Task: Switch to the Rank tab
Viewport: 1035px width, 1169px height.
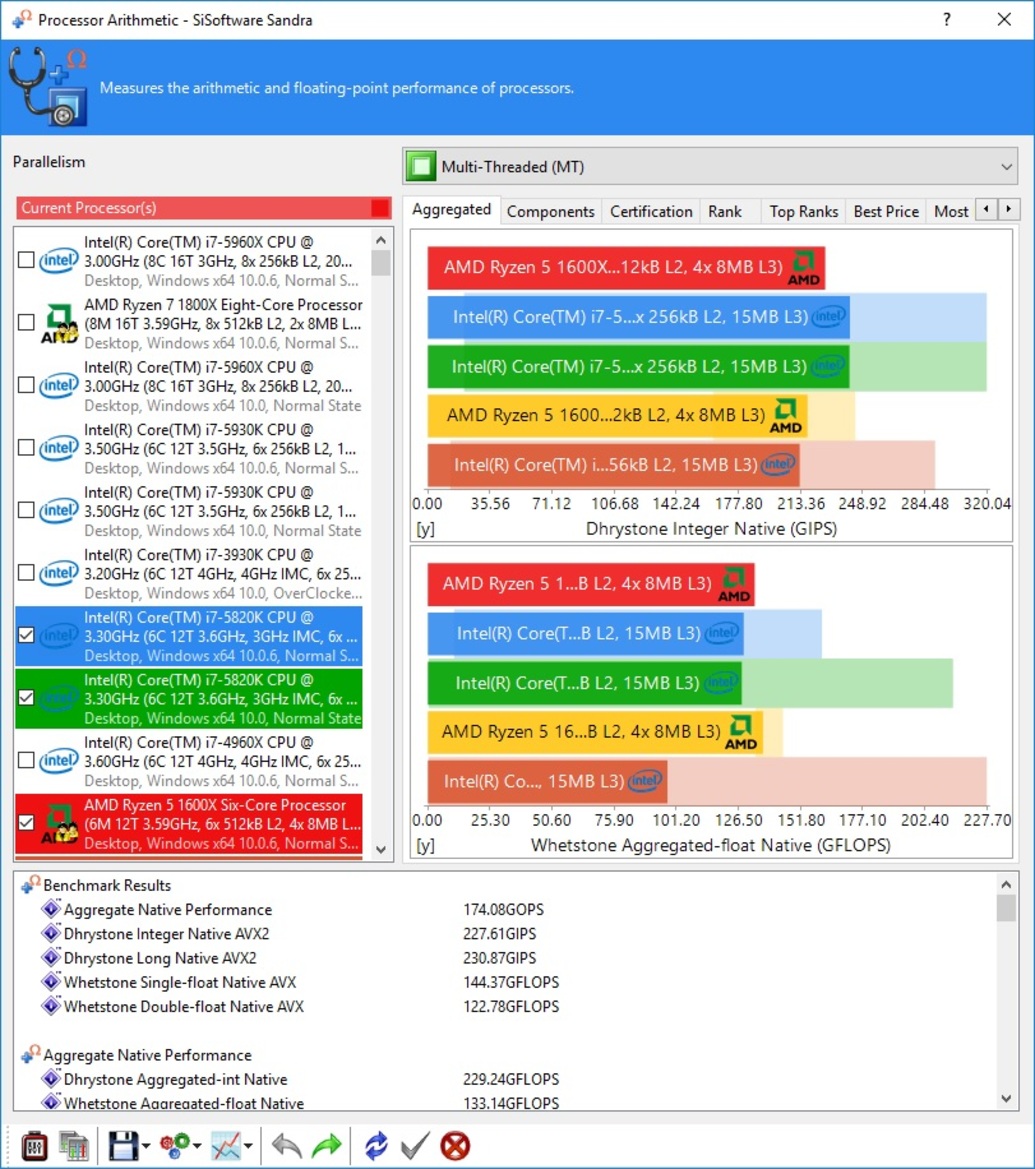Action: click(x=725, y=212)
